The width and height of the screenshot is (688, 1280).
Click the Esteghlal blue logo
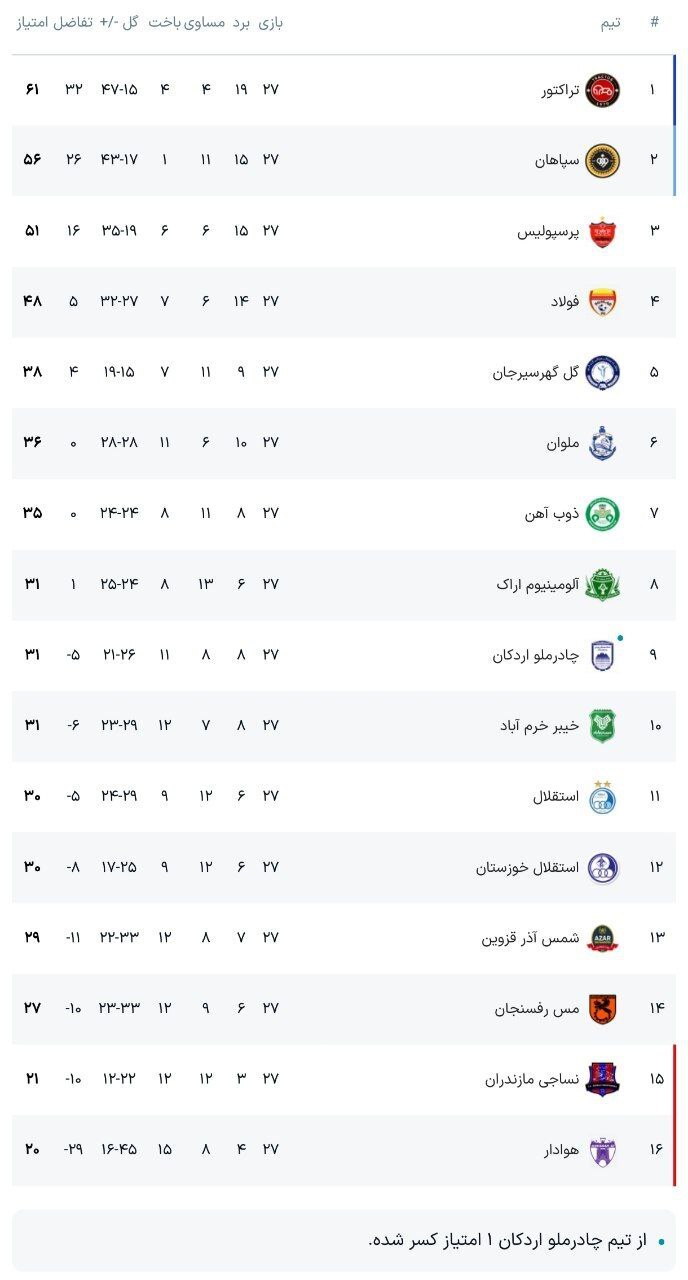602,797
